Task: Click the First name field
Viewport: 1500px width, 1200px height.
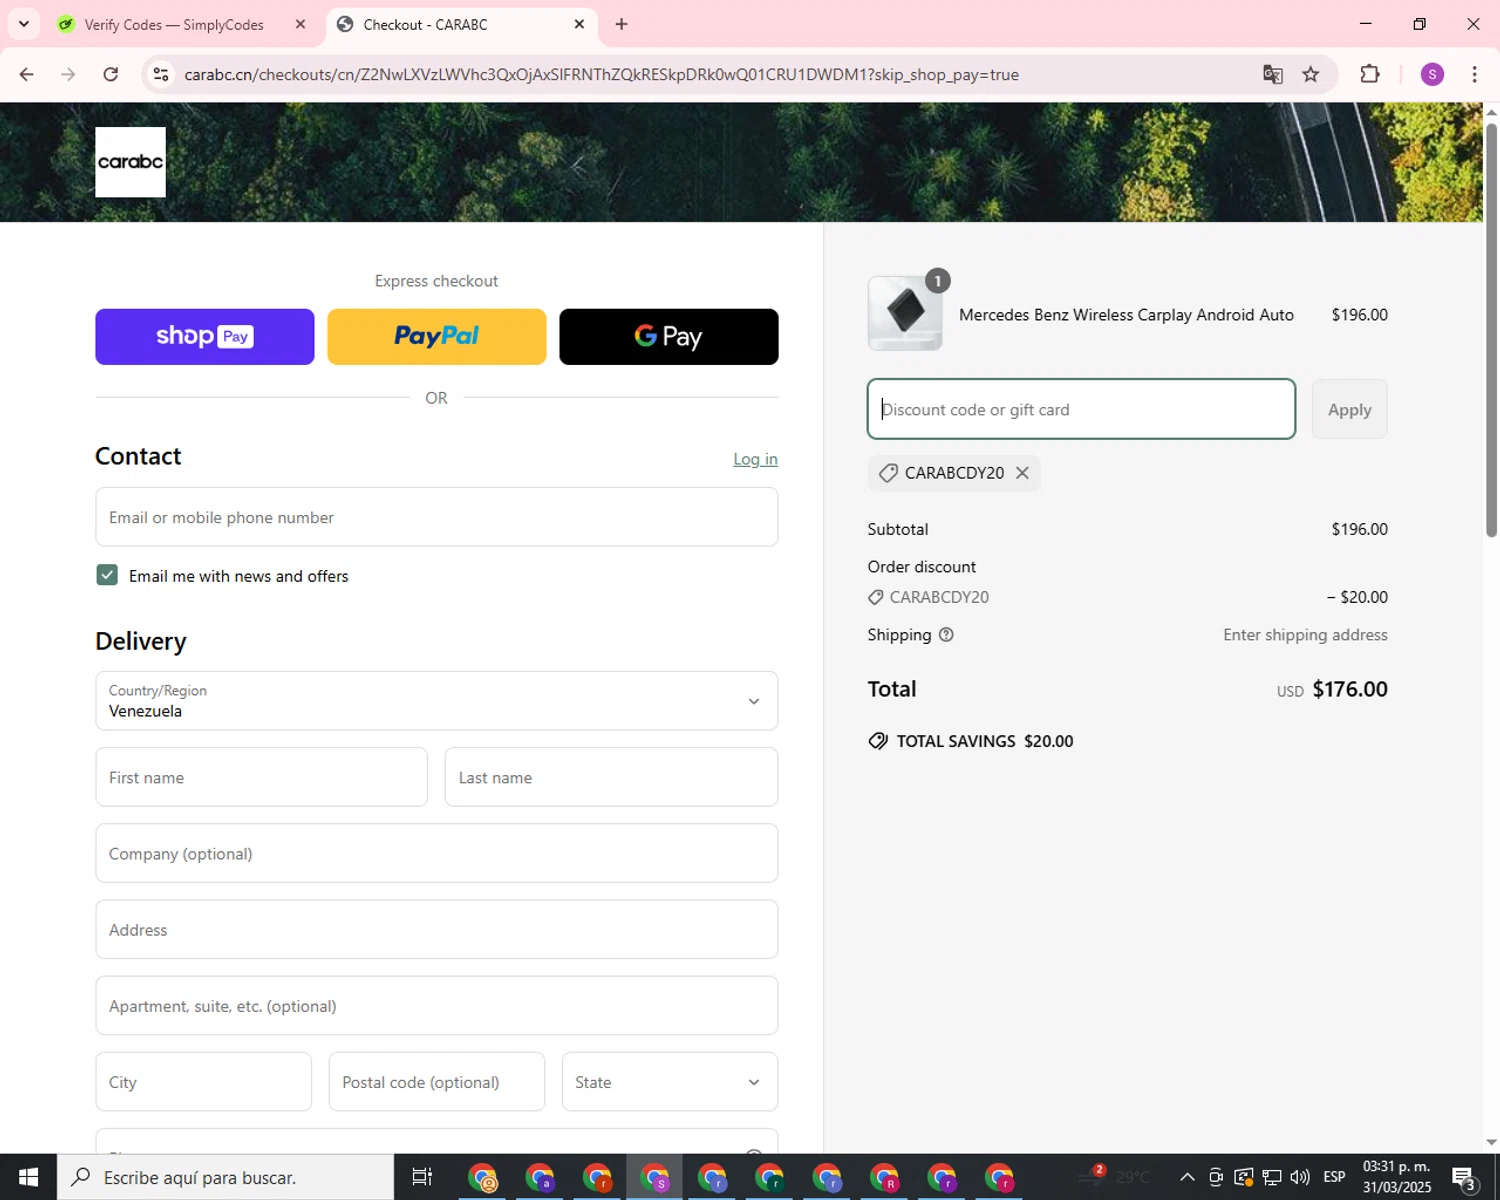Action: [x=262, y=777]
